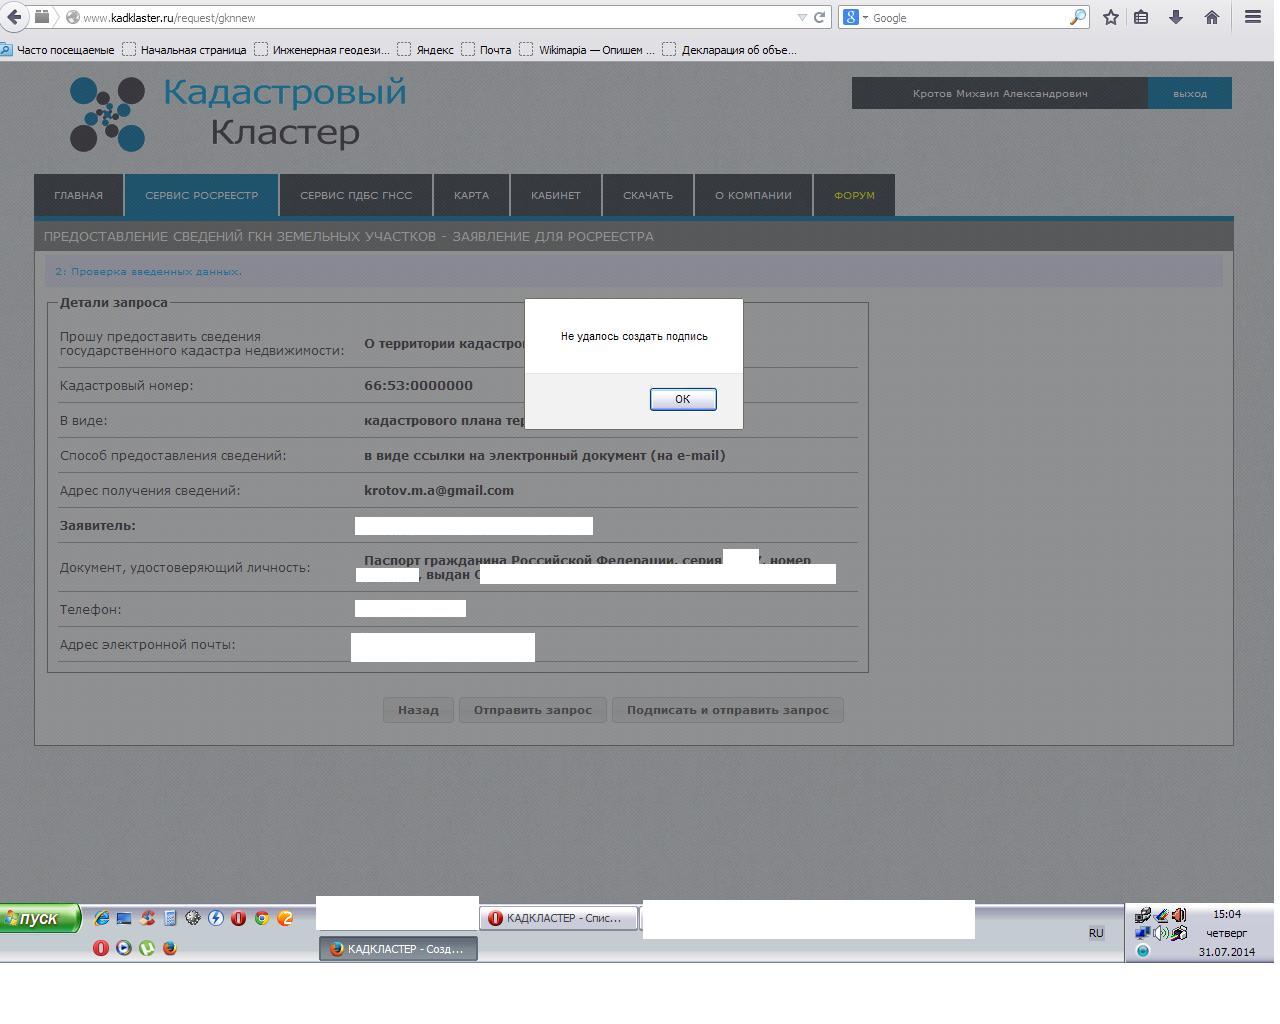Go to the browser home page icon
This screenshot has height=1024, width=1280.
point(1211,17)
